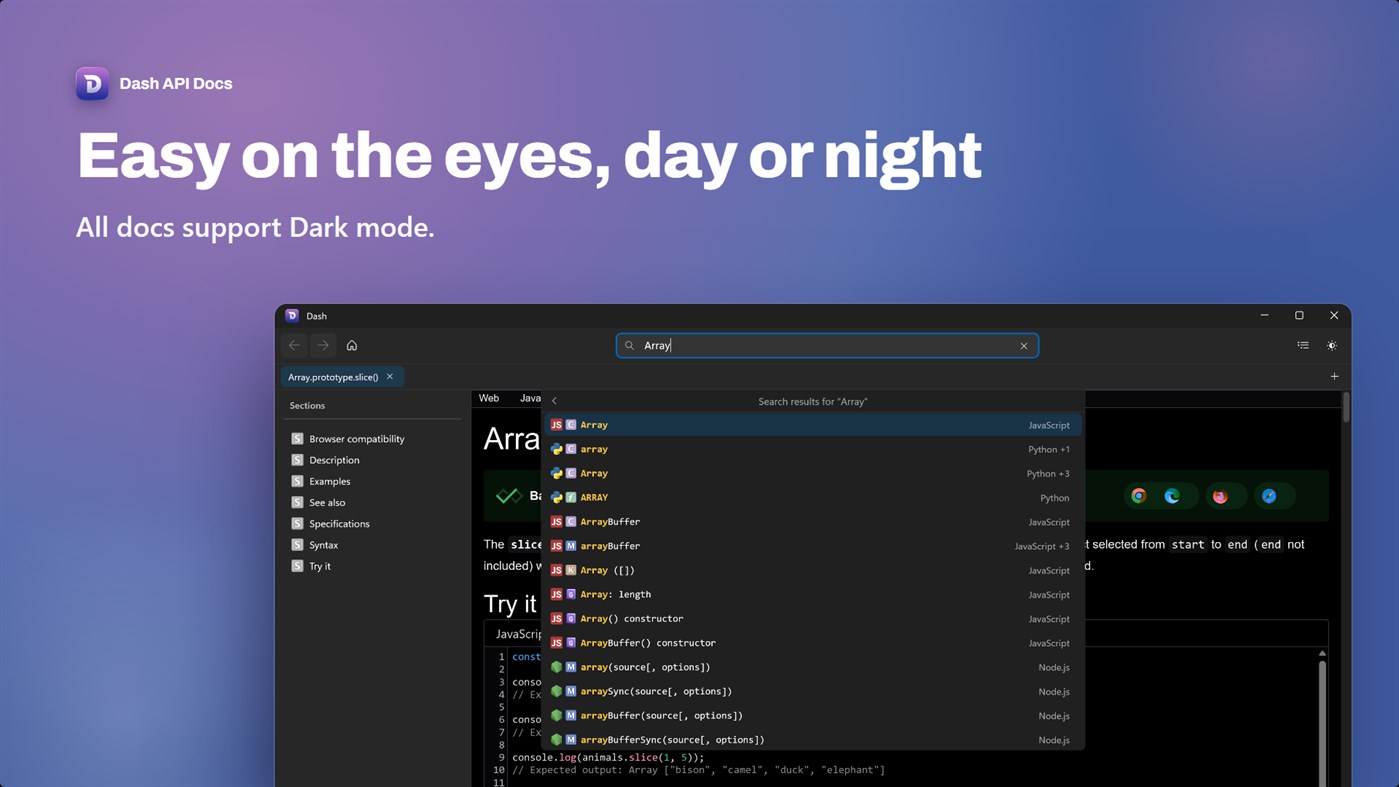Image resolution: width=1399 pixels, height=787 pixels.
Task: Open the Node.js "arrayBuffer(source[, options])" result
Action: 812,715
